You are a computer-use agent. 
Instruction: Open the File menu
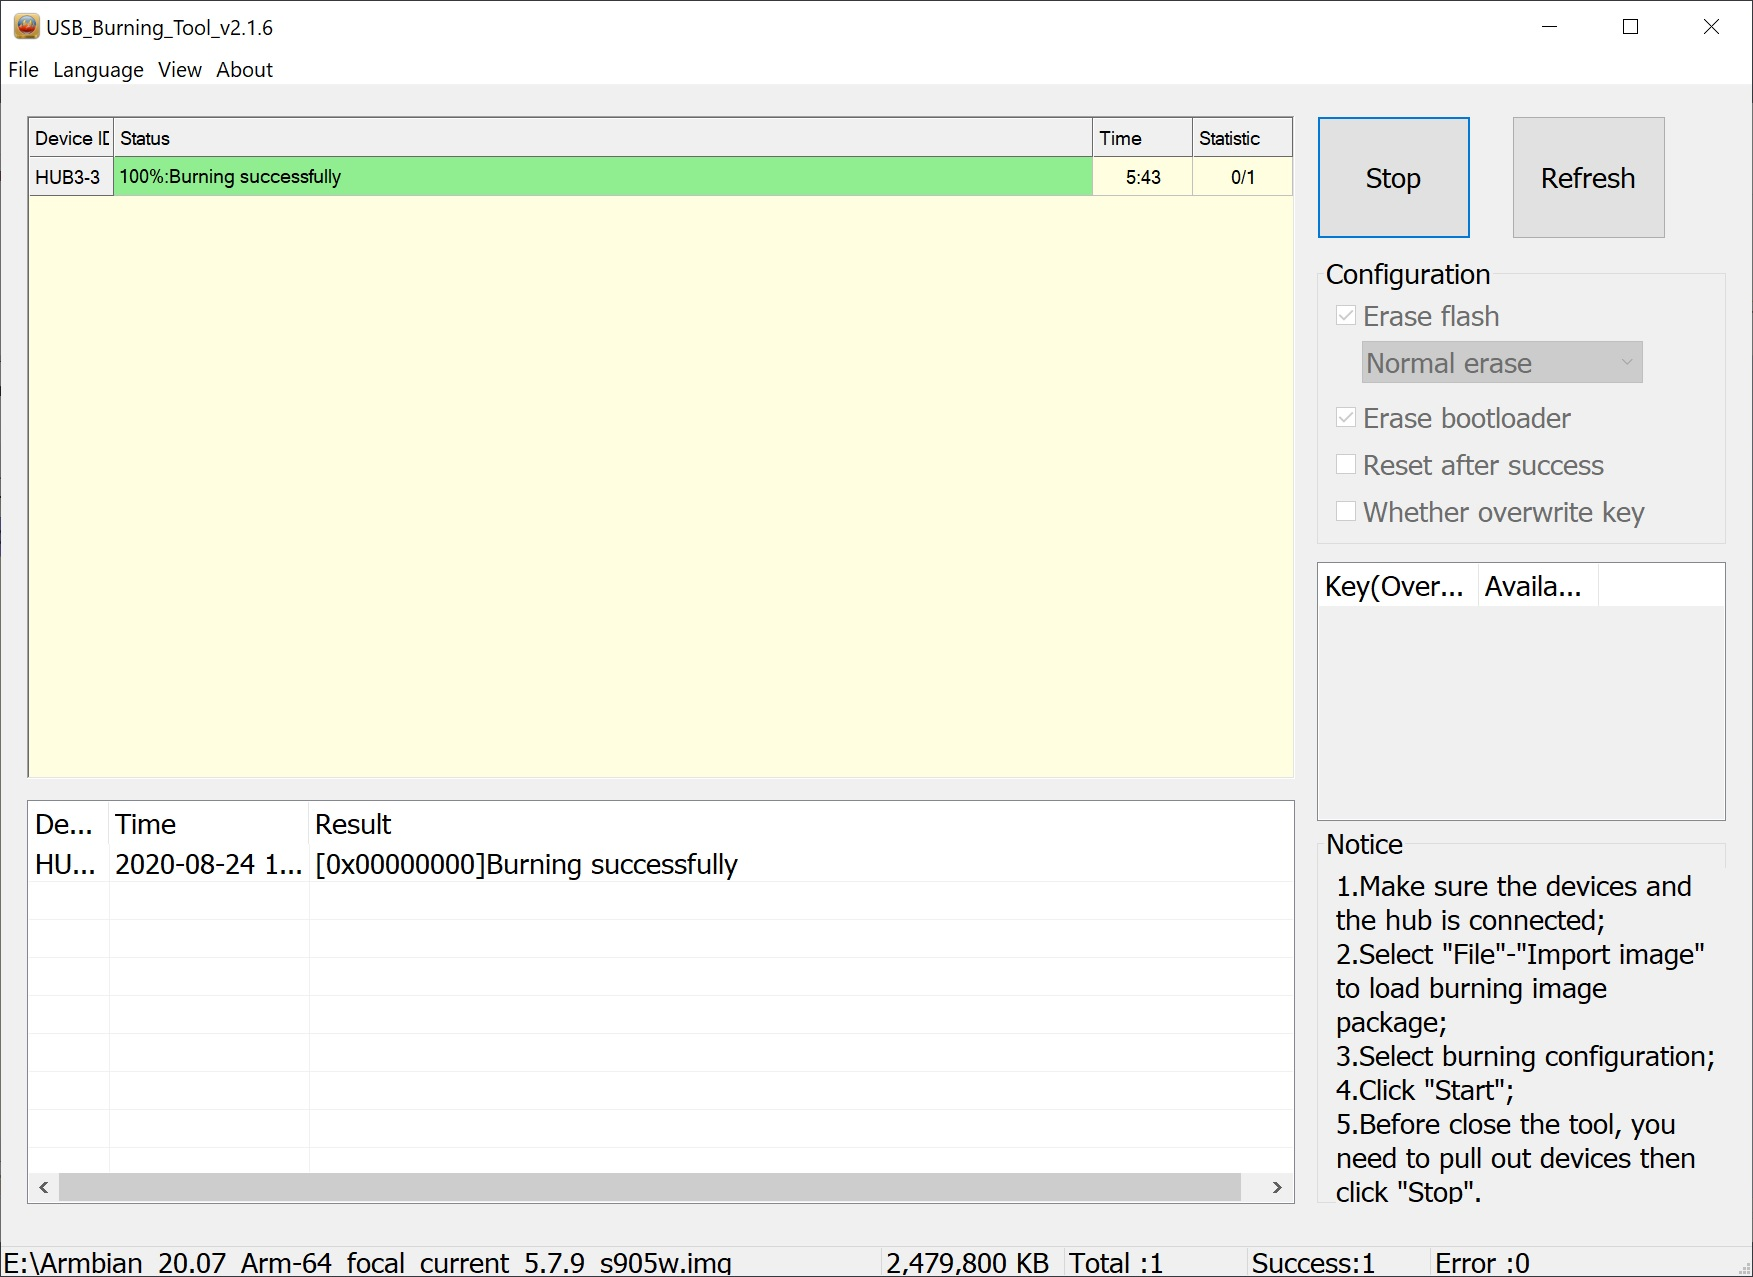pos(22,69)
